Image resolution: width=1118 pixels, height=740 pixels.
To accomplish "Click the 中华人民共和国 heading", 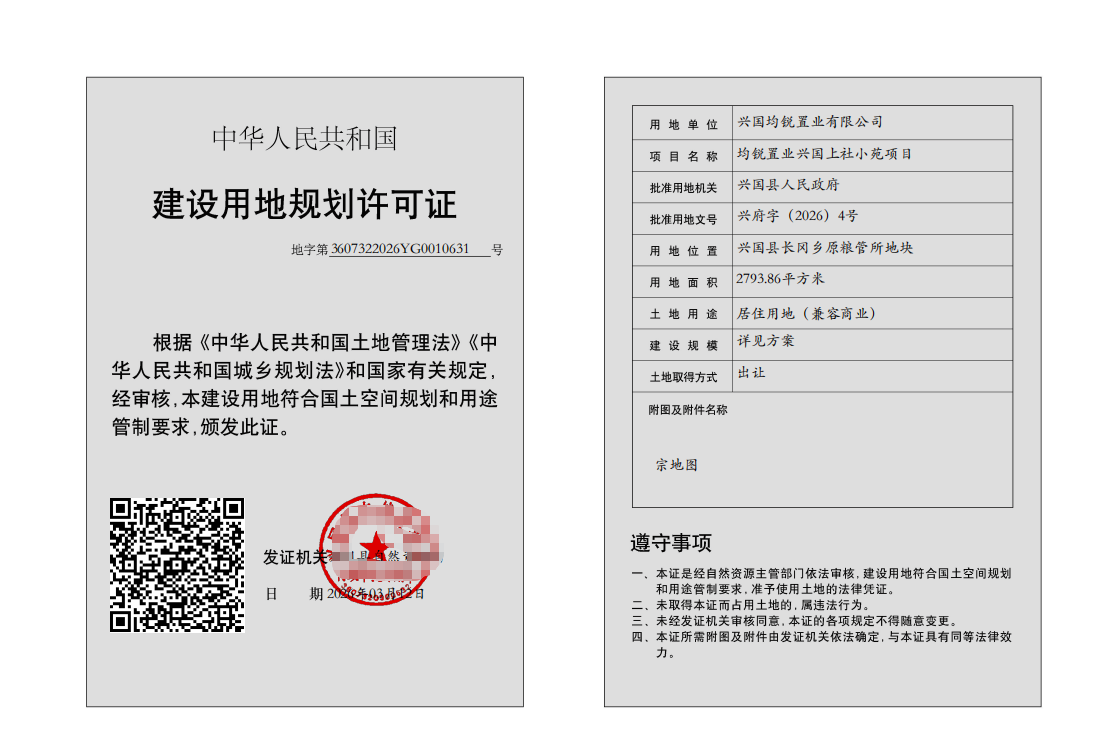I will (304, 139).
